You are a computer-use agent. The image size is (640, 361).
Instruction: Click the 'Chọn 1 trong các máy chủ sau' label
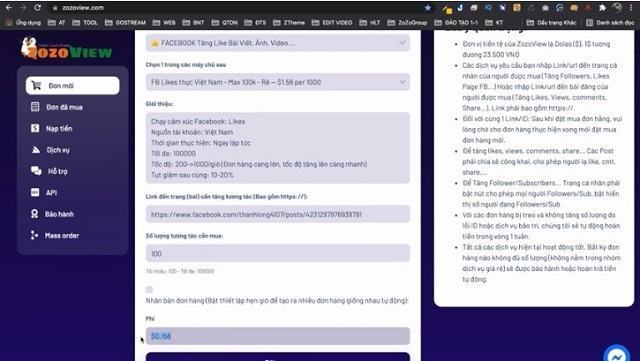tap(186, 65)
